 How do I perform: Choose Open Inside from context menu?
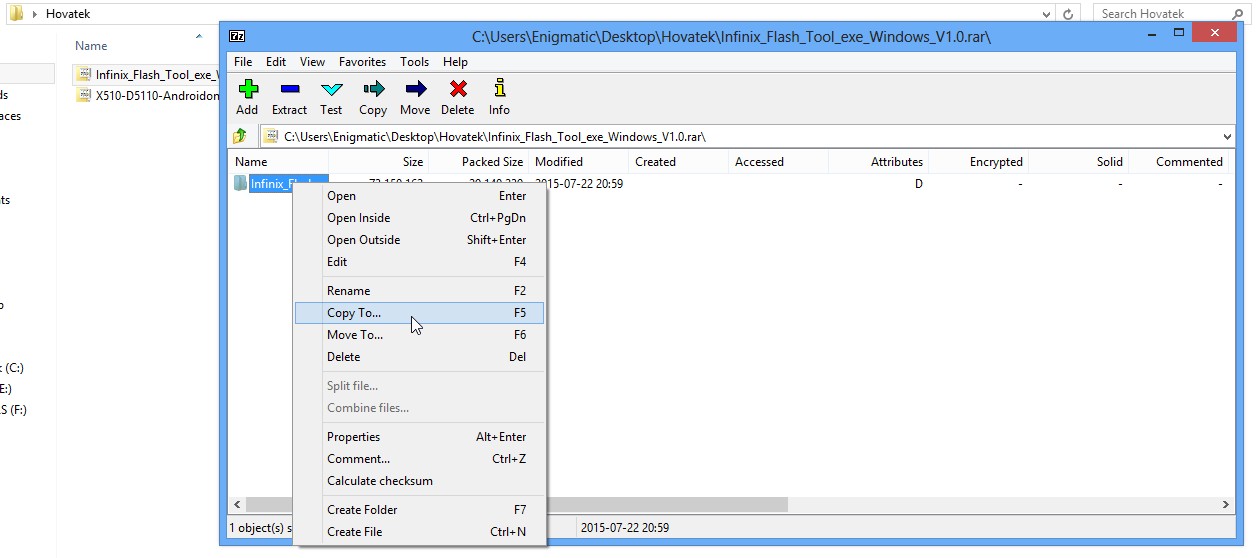pyautogui.click(x=419, y=218)
